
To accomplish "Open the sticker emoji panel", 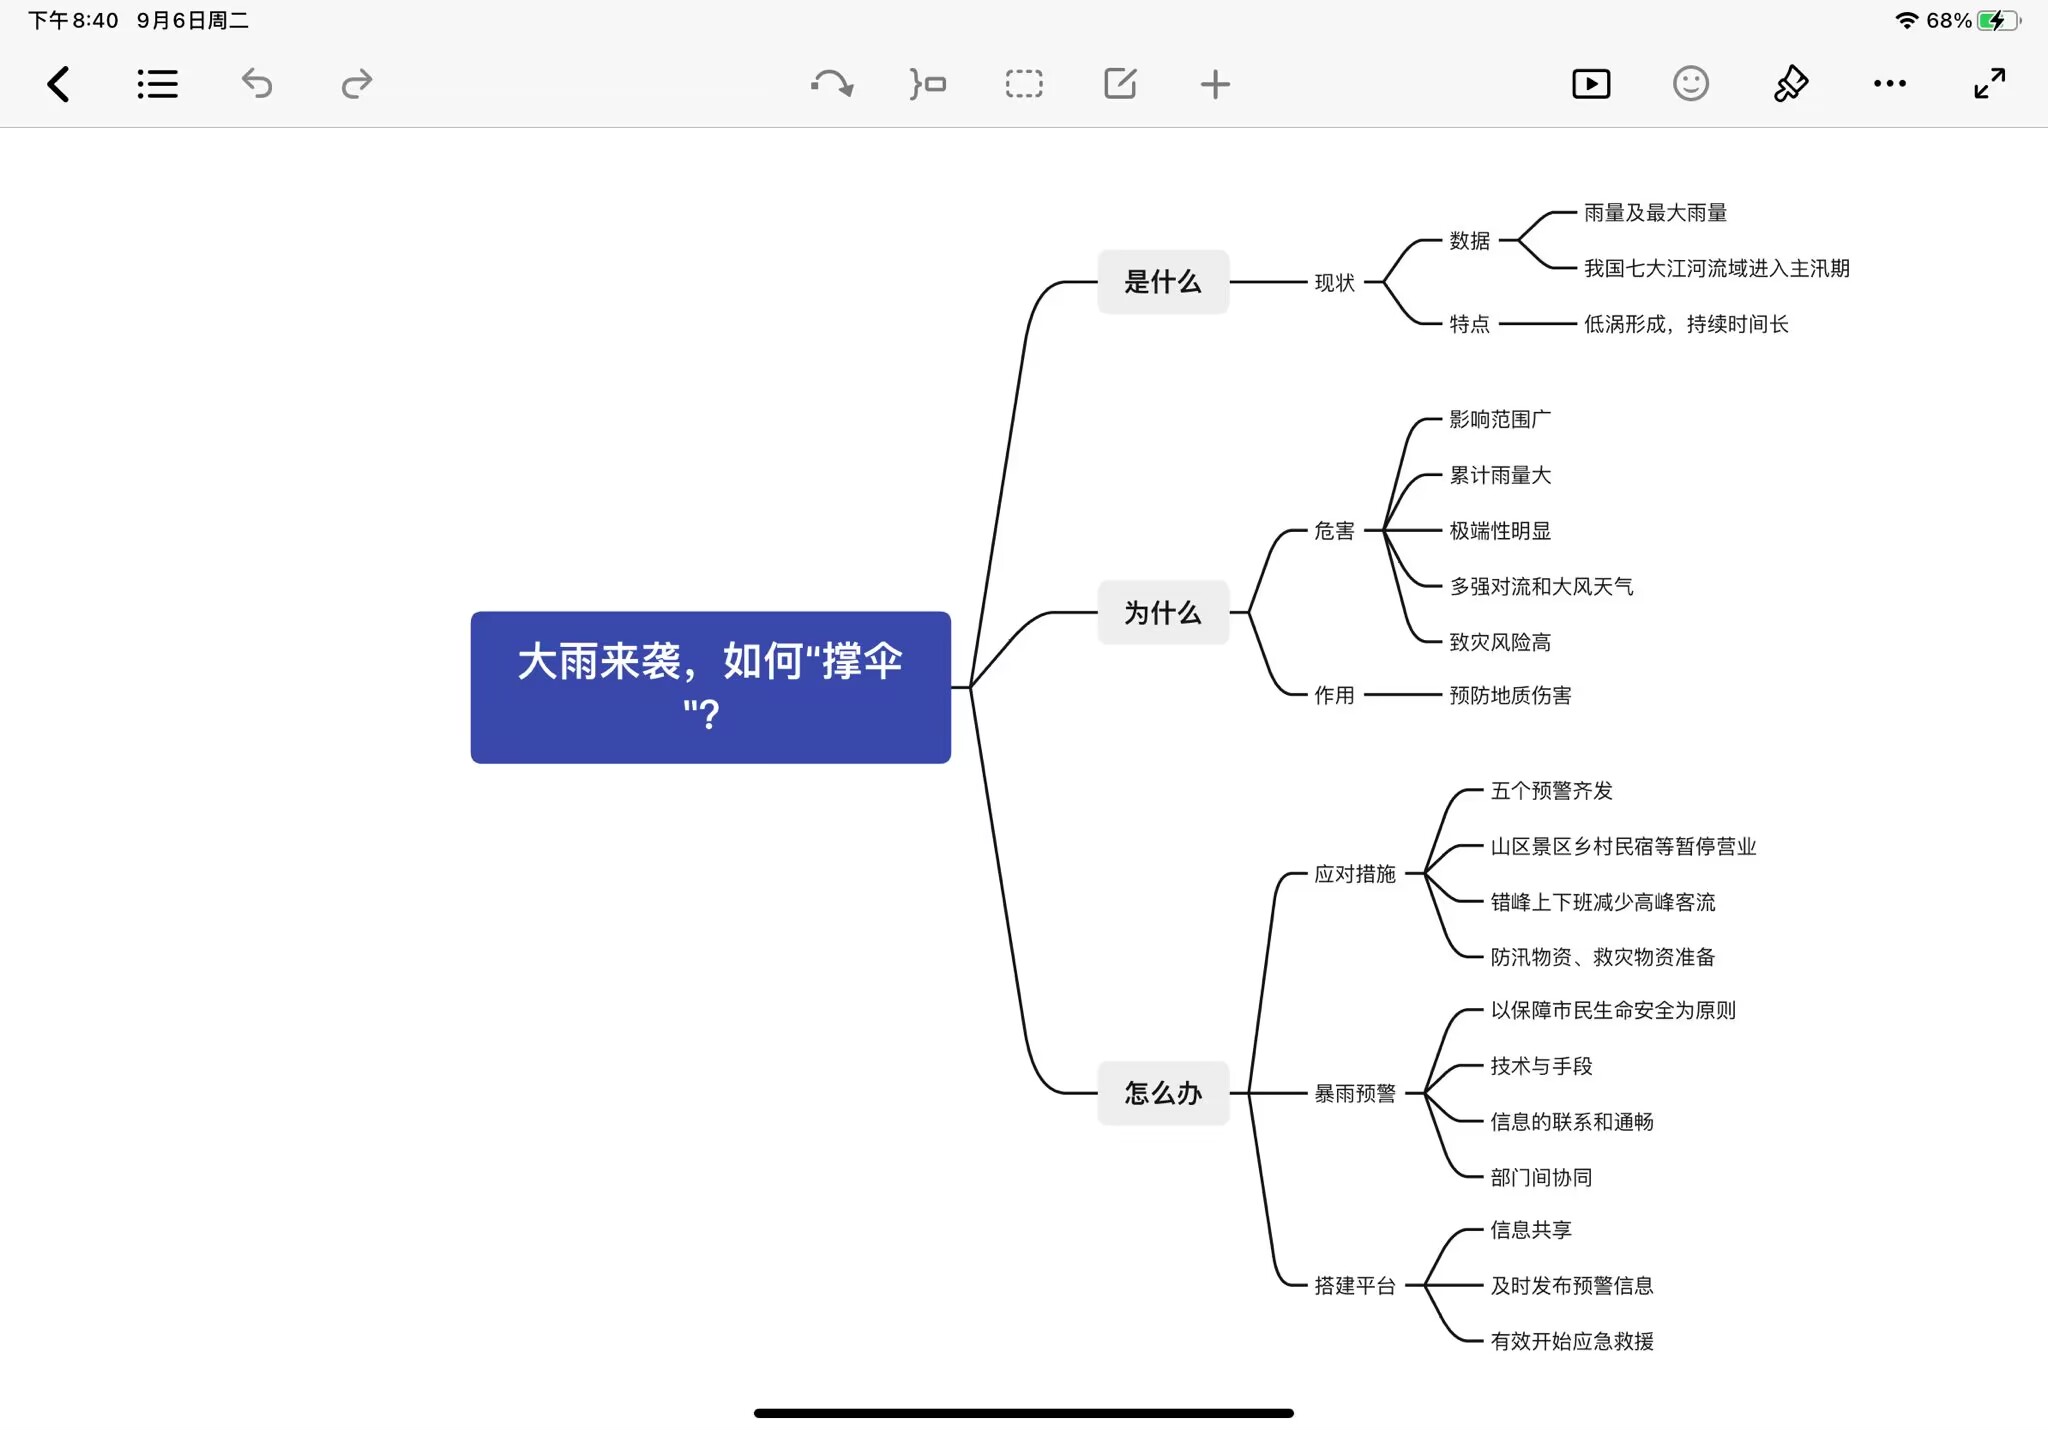I will click(1691, 84).
